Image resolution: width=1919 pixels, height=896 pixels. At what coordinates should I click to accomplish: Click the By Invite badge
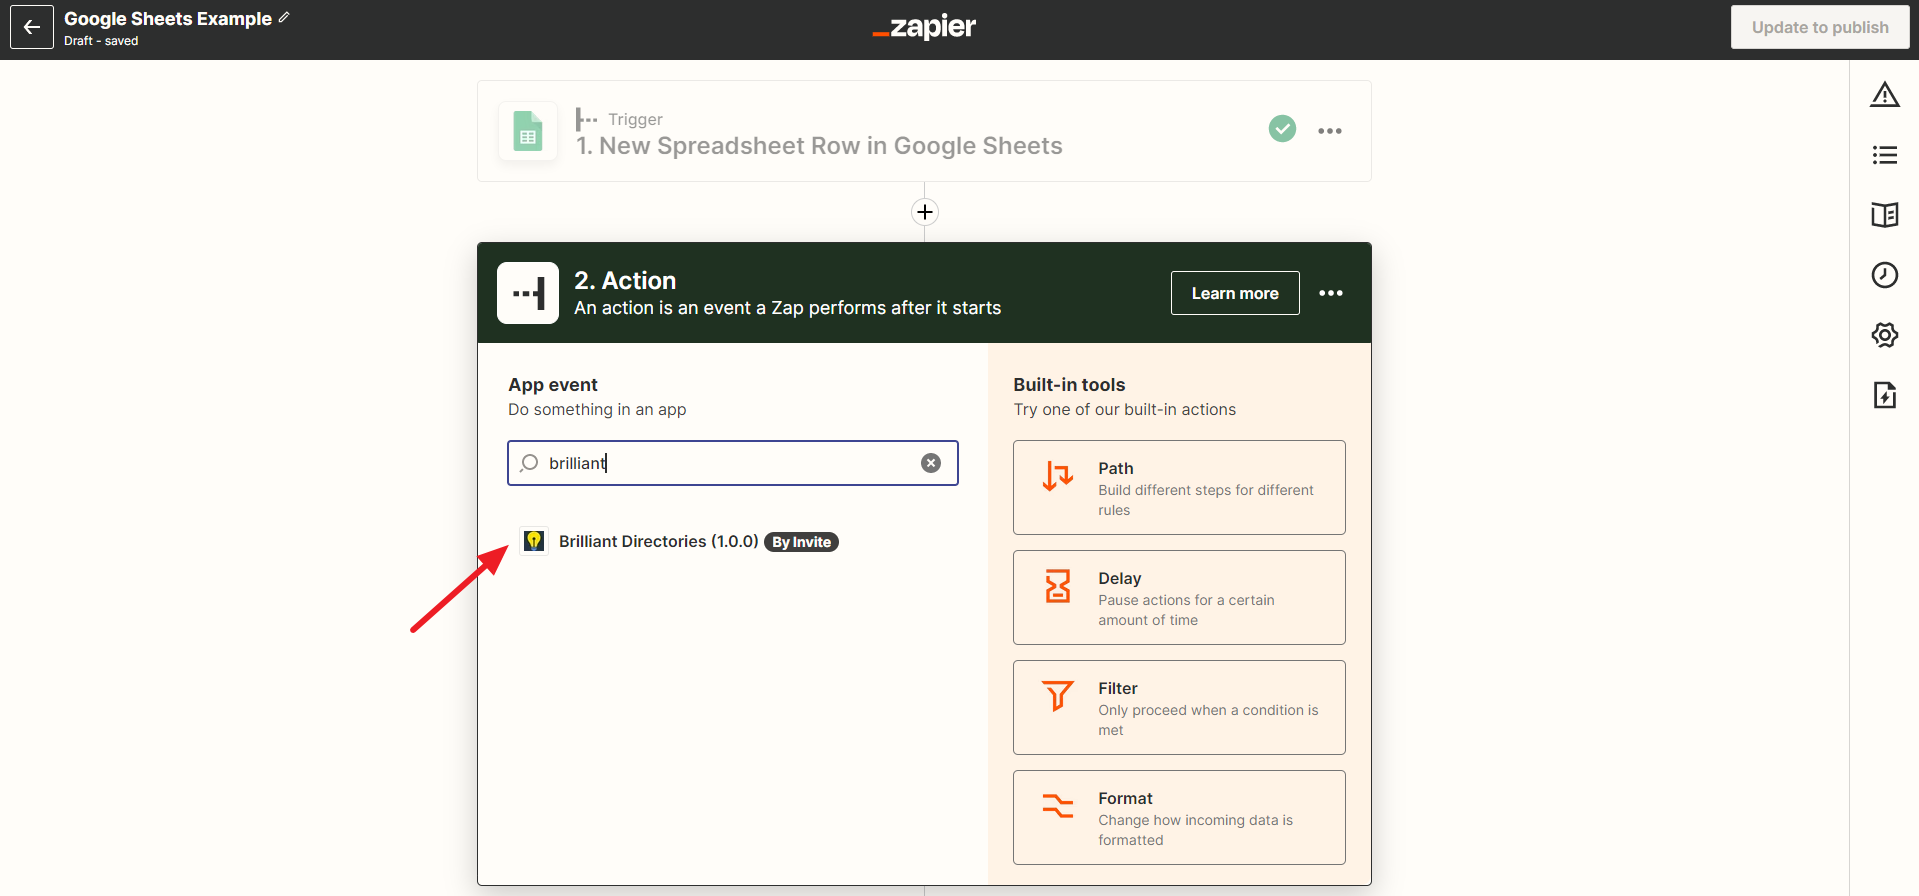point(801,542)
